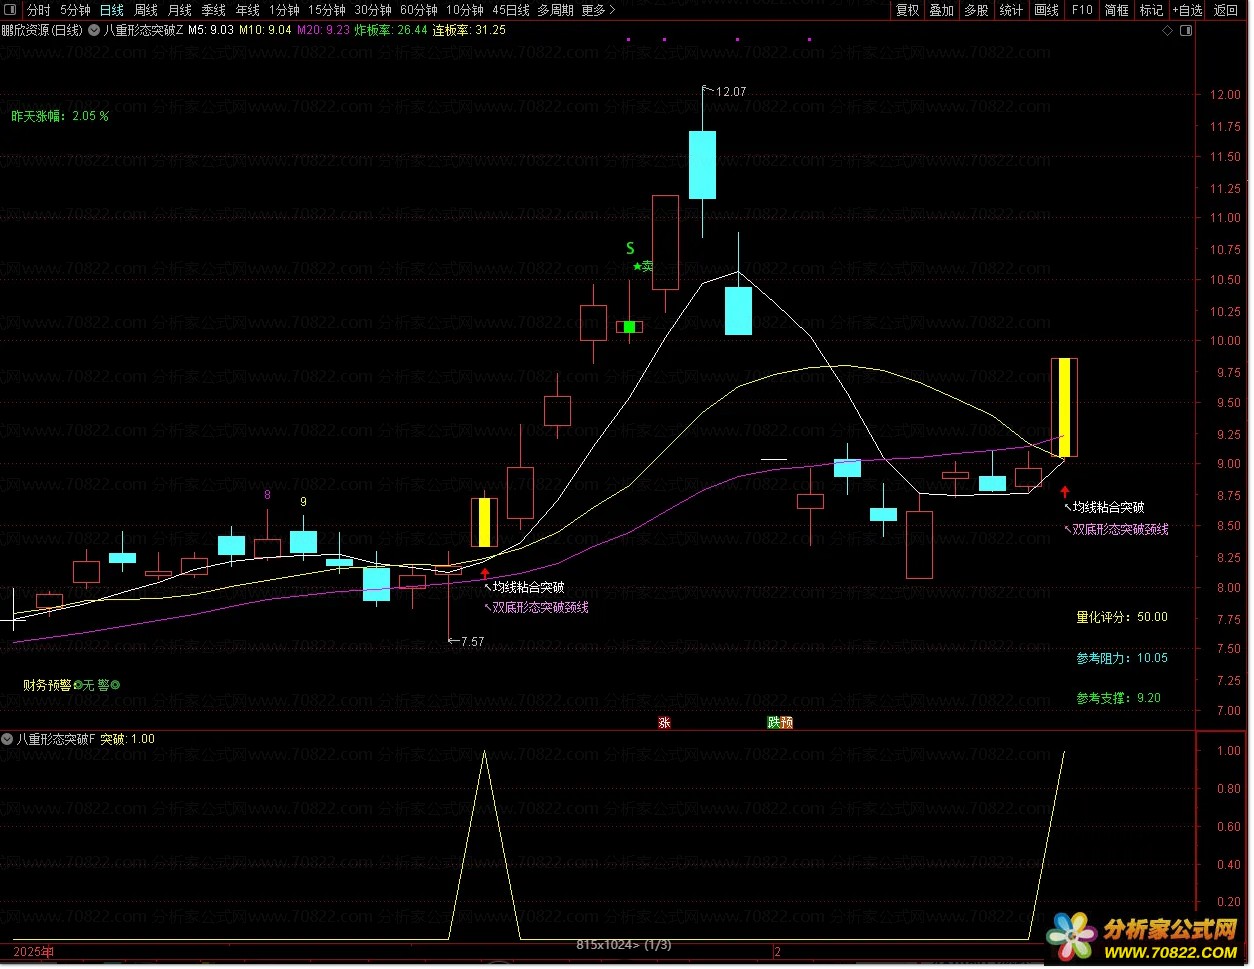The height and width of the screenshot is (969, 1254).
Task: Toggle the 简框 simple frame button
Action: coord(1116,10)
